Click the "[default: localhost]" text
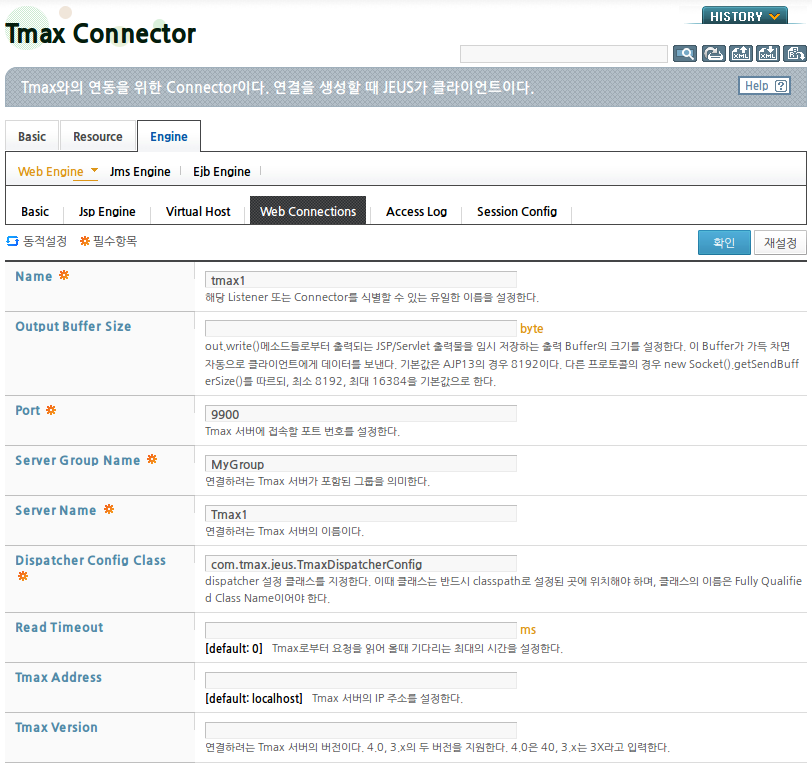Screen dimensions: 812x769 pyautogui.click(x=254, y=699)
